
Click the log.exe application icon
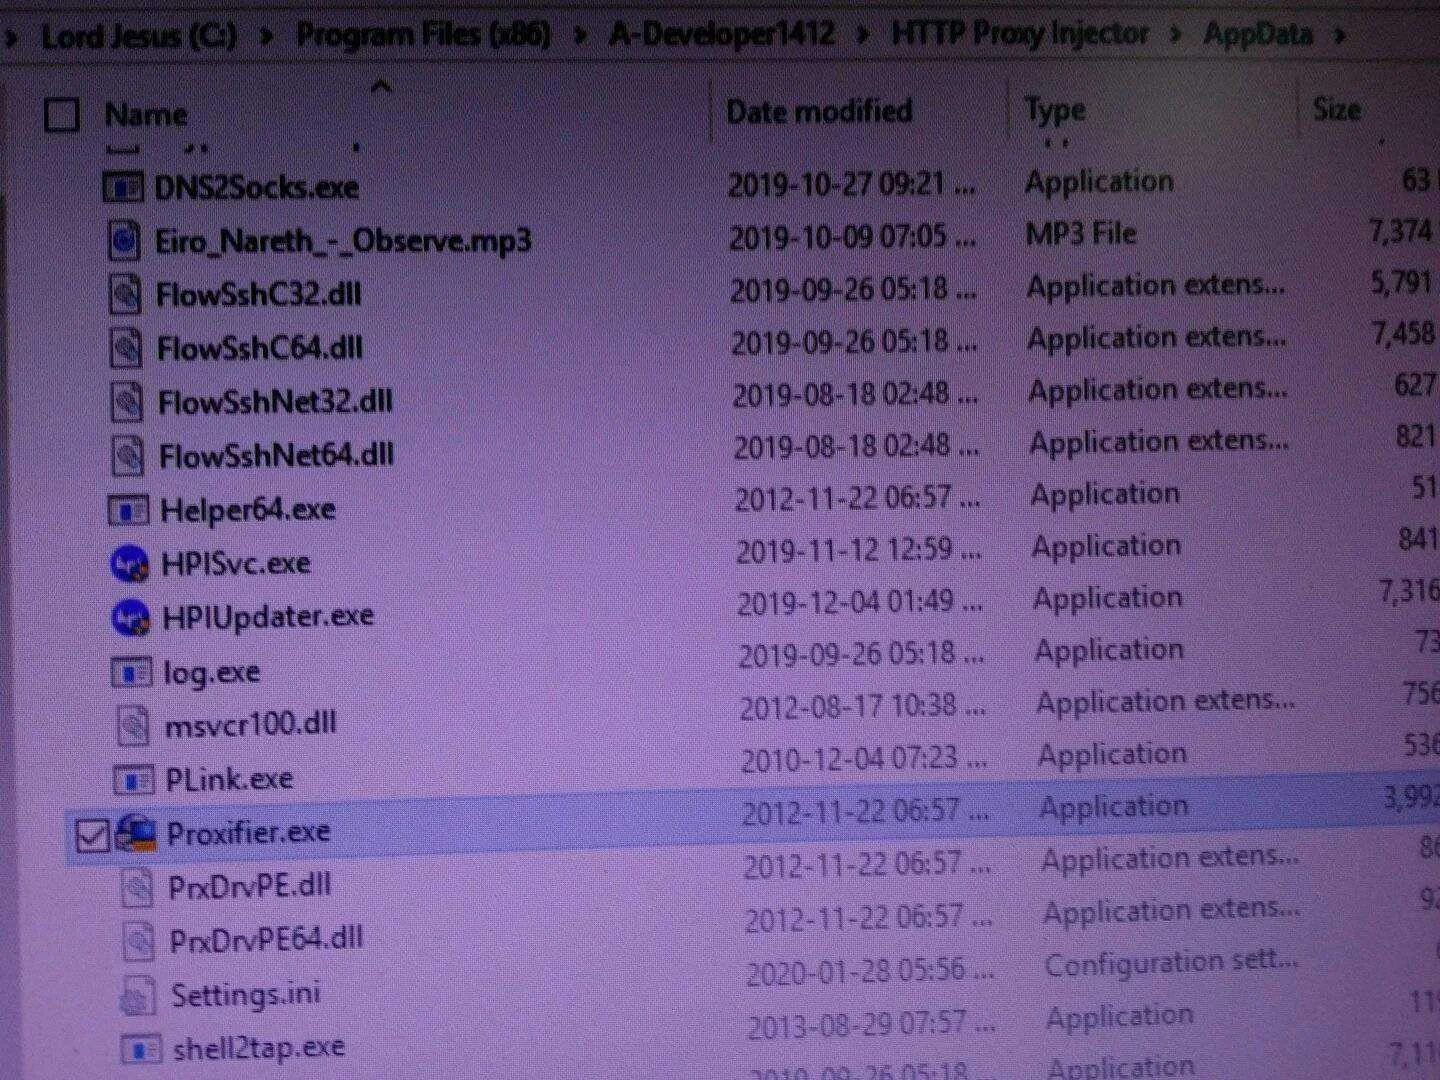132,672
